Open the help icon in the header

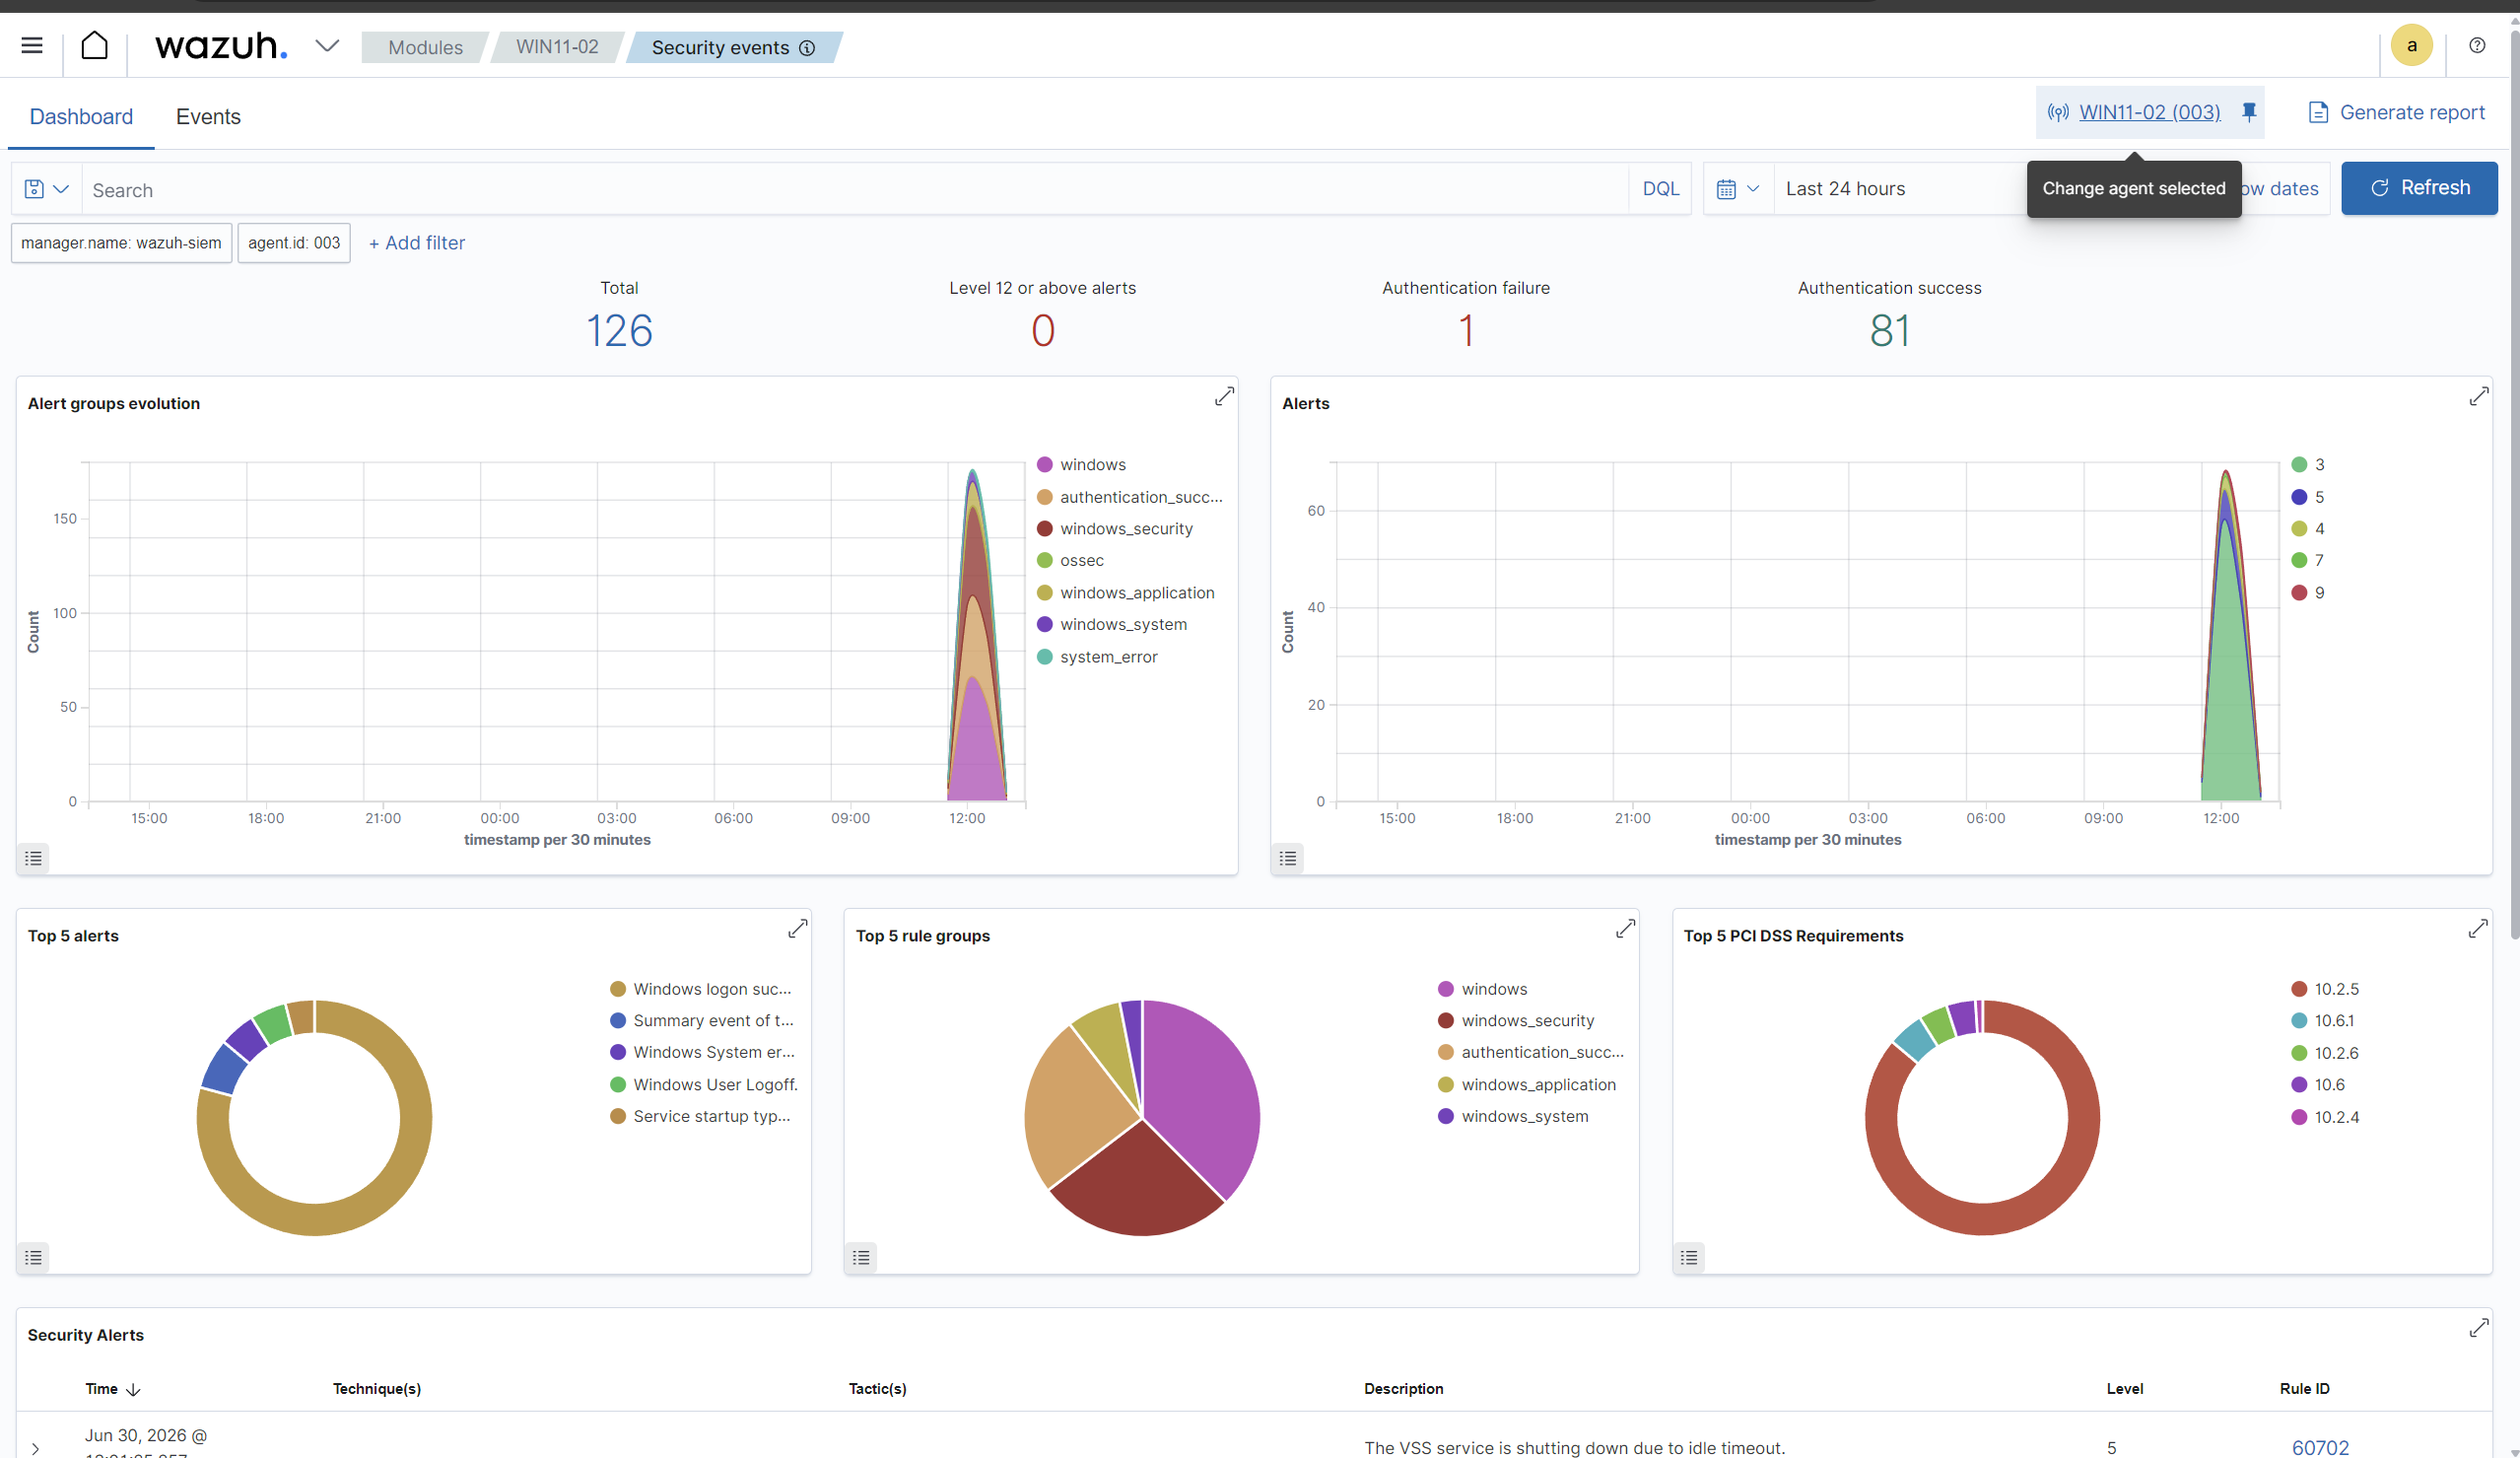click(x=2477, y=46)
